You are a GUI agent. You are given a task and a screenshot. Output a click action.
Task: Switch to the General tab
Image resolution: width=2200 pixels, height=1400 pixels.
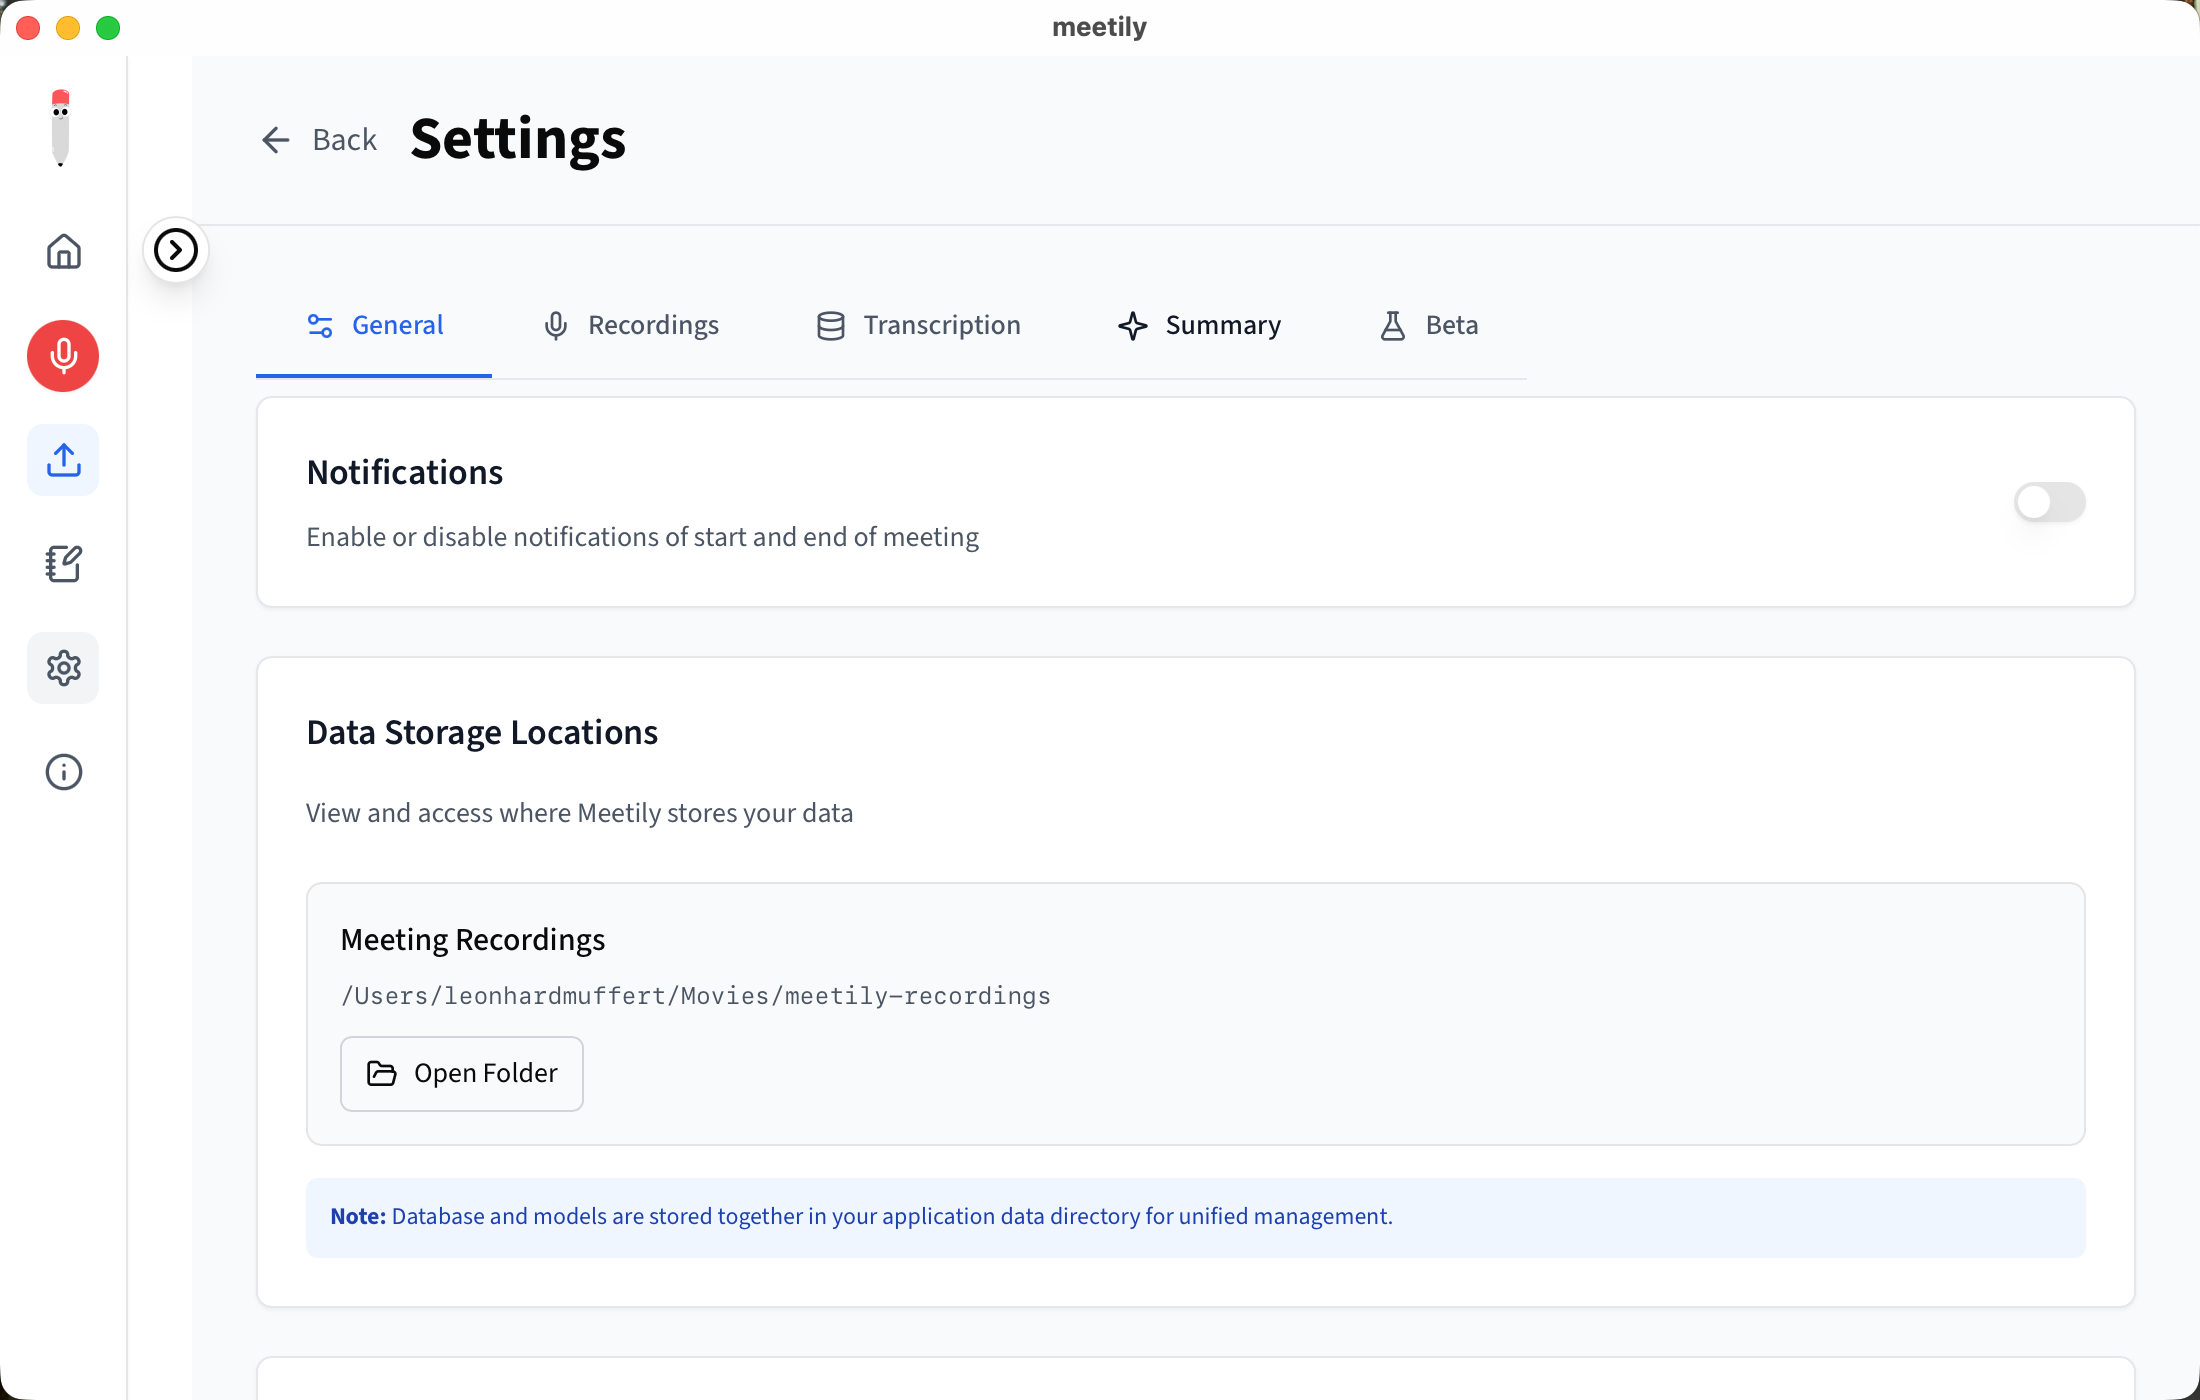click(374, 325)
